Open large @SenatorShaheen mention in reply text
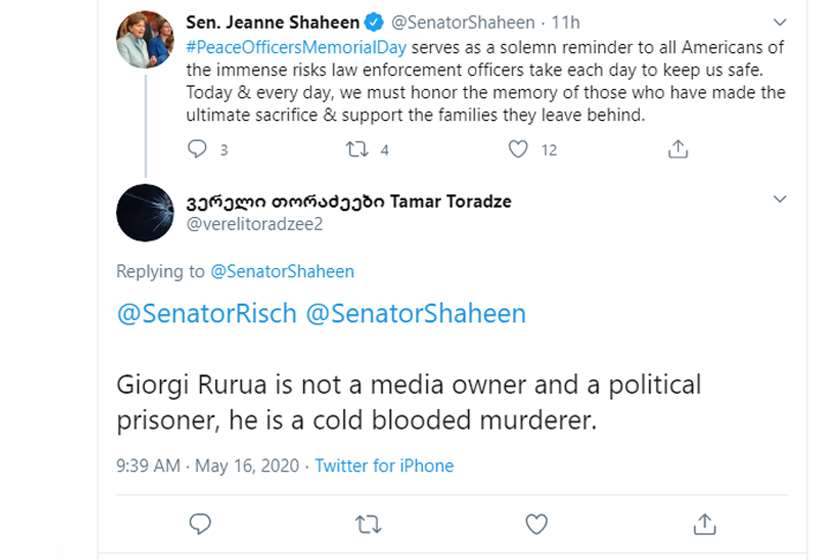This screenshot has height=560, width=840. [416, 313]
